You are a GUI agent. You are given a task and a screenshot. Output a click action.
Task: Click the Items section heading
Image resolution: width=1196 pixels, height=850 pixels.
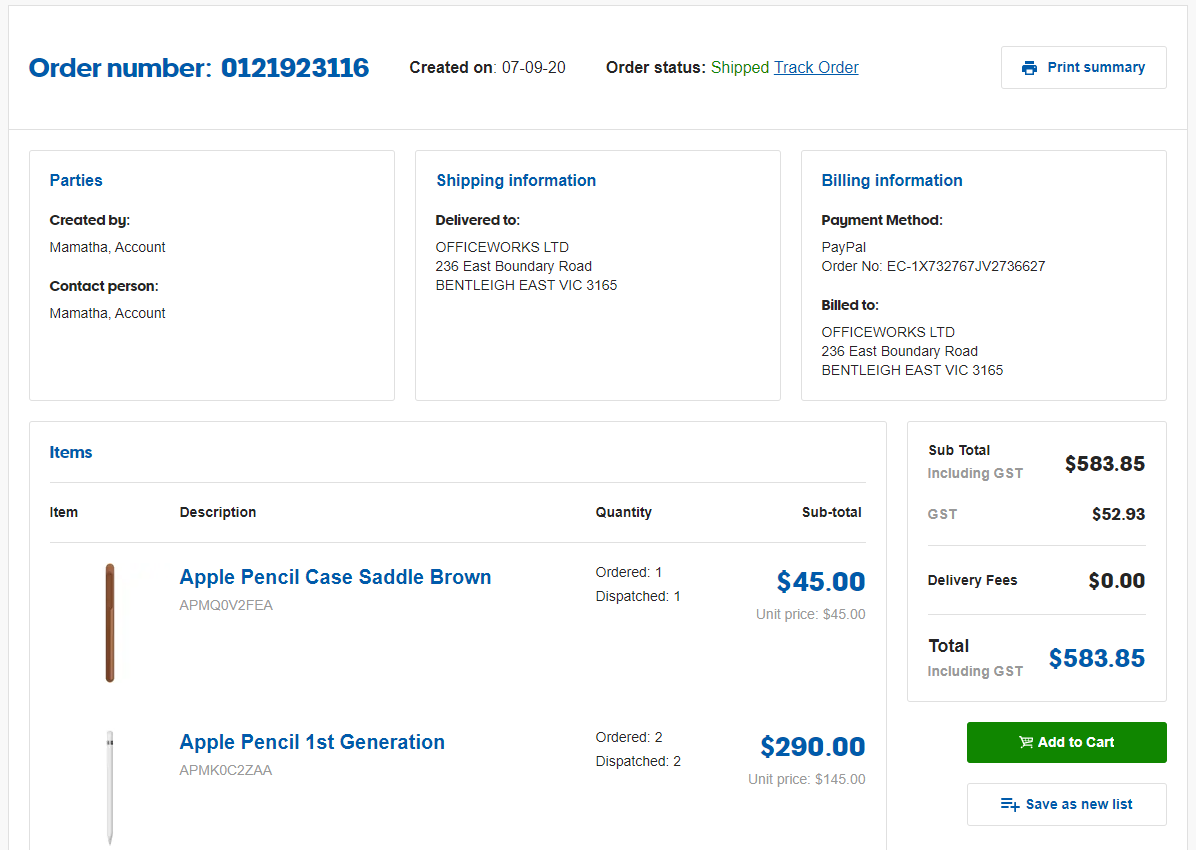tap(71, 452)
